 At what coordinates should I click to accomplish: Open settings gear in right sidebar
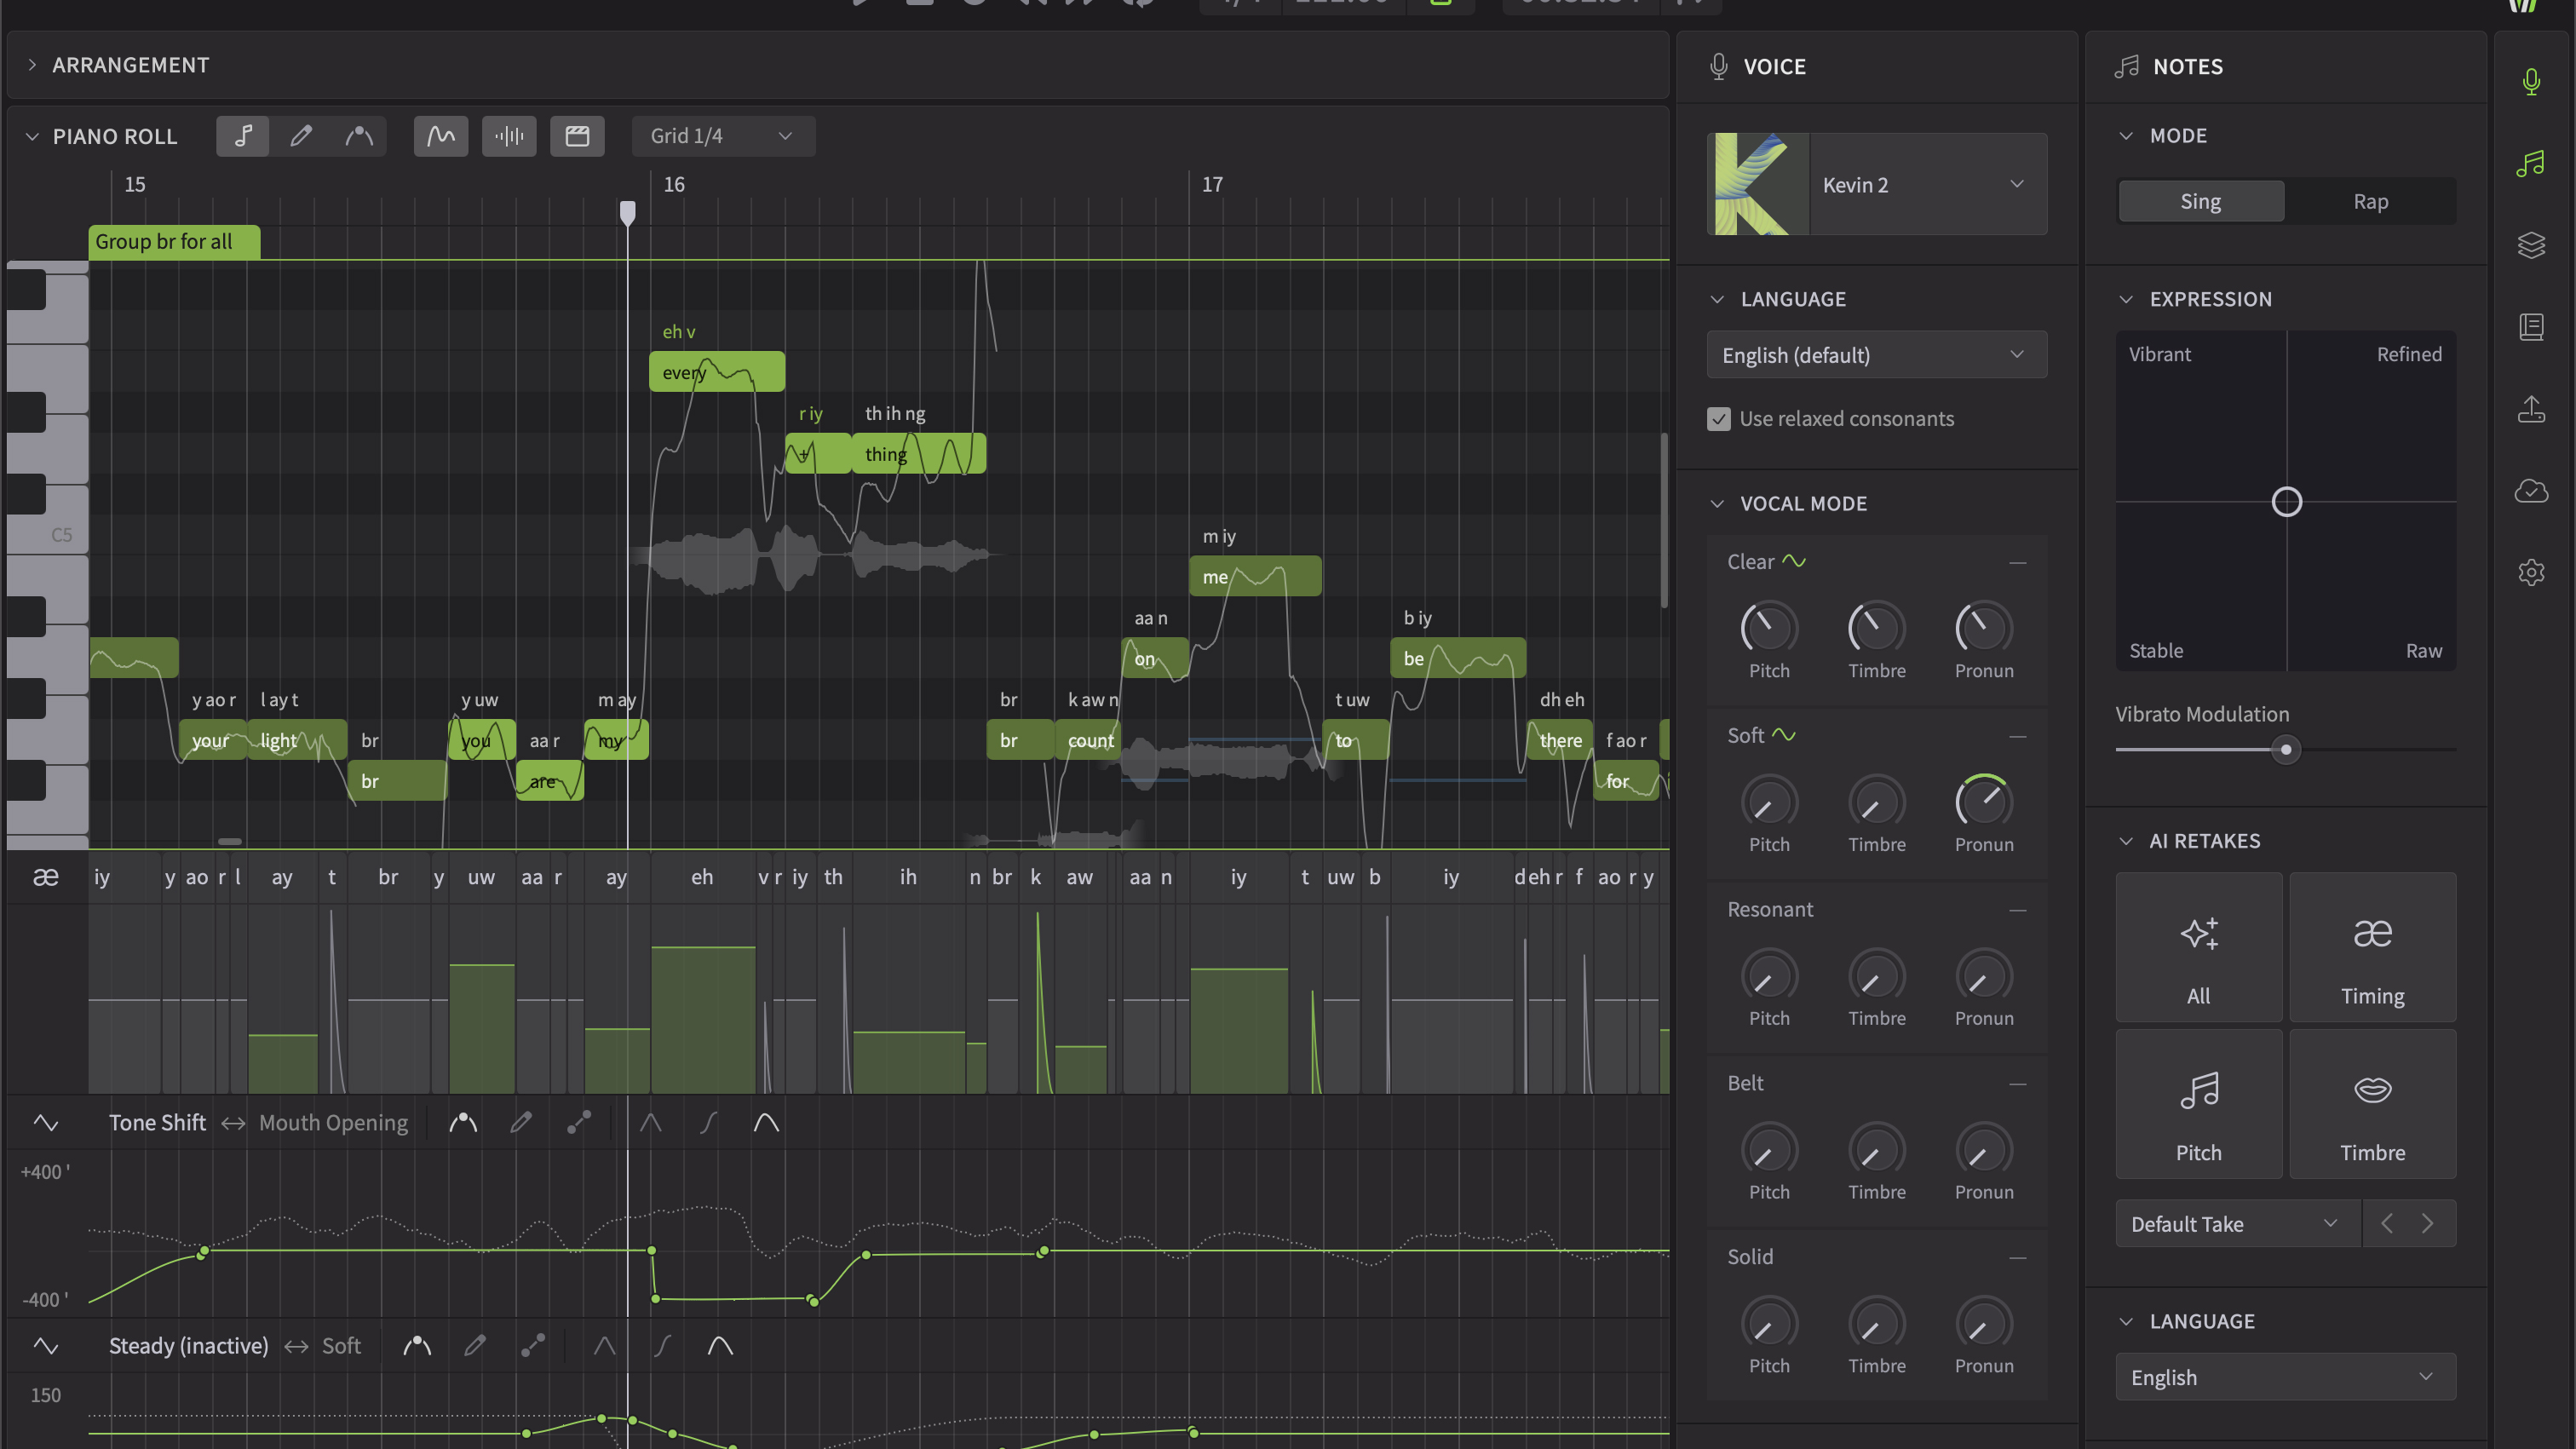(2531, 572)
